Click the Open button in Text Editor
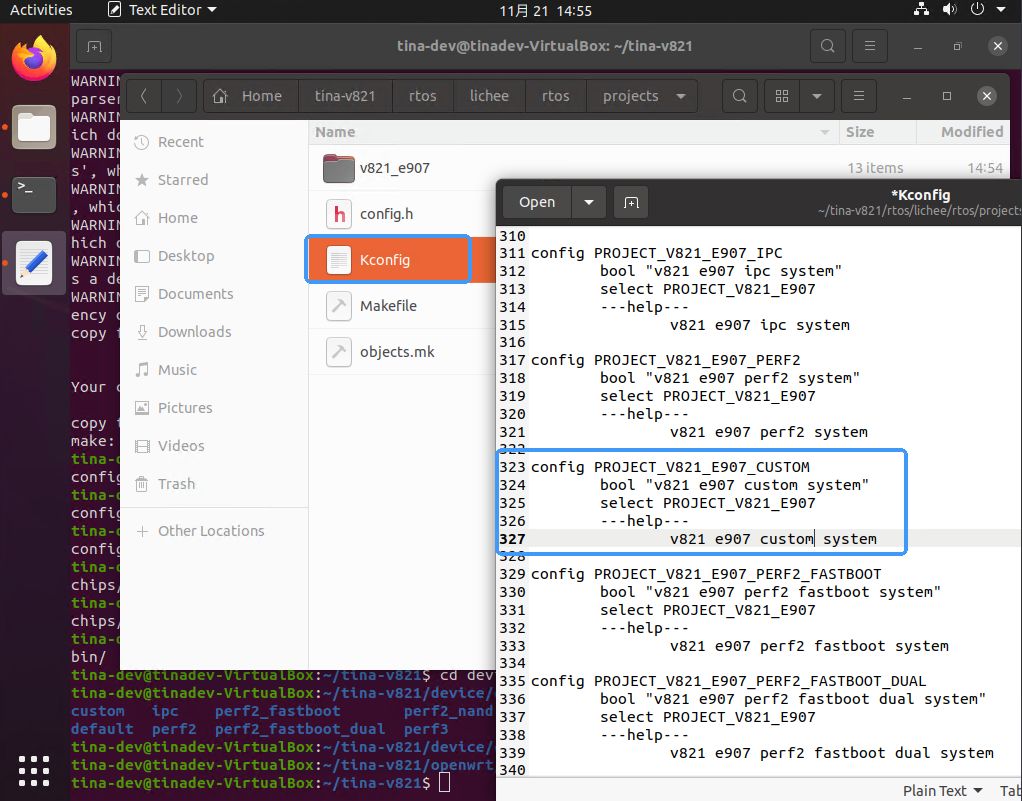The width and height of the screenshot is (1022, 801). tap(537, 202)
